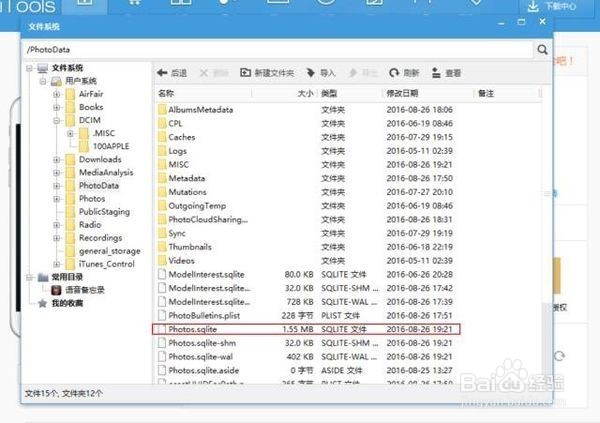Select the Photos.sqlite-shm file
Viewport: 600px width, 423px height.
306,343
